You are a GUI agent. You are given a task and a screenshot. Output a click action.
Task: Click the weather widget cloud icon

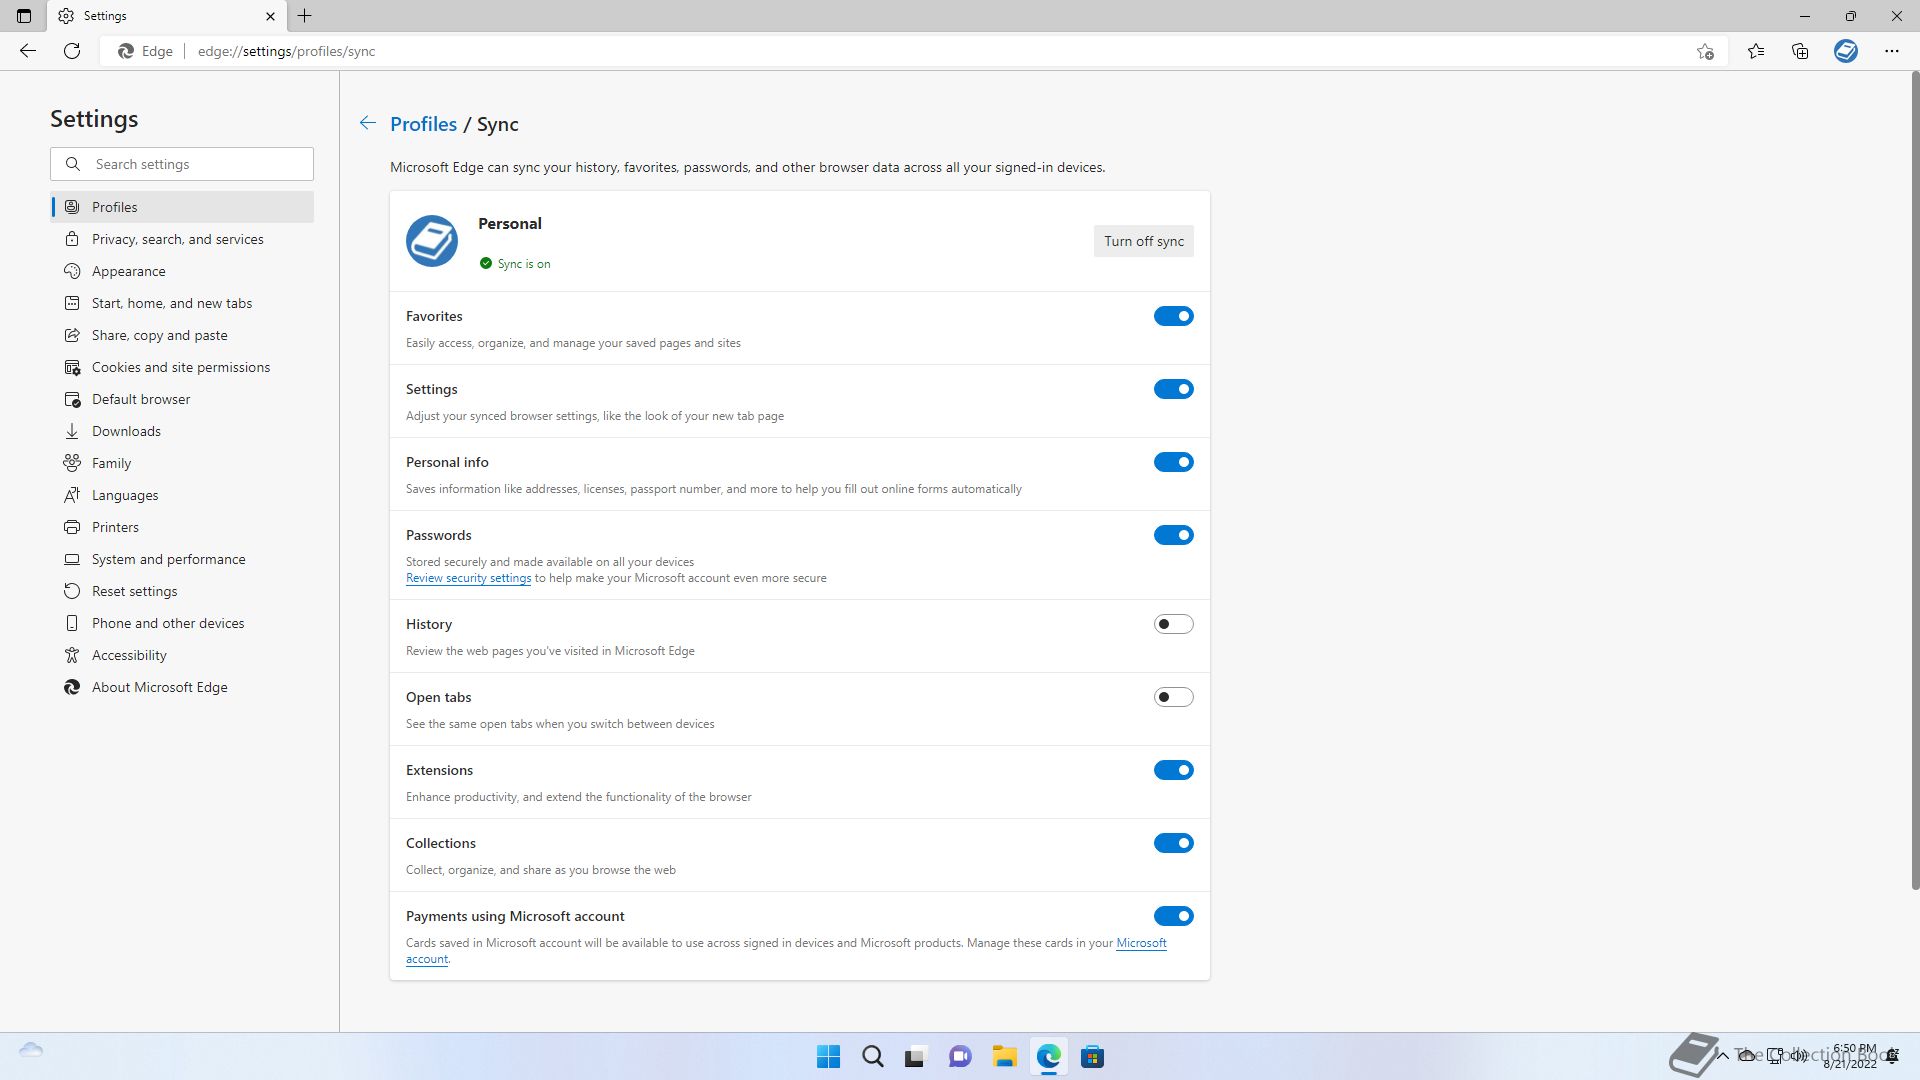tap(31, 1050)
